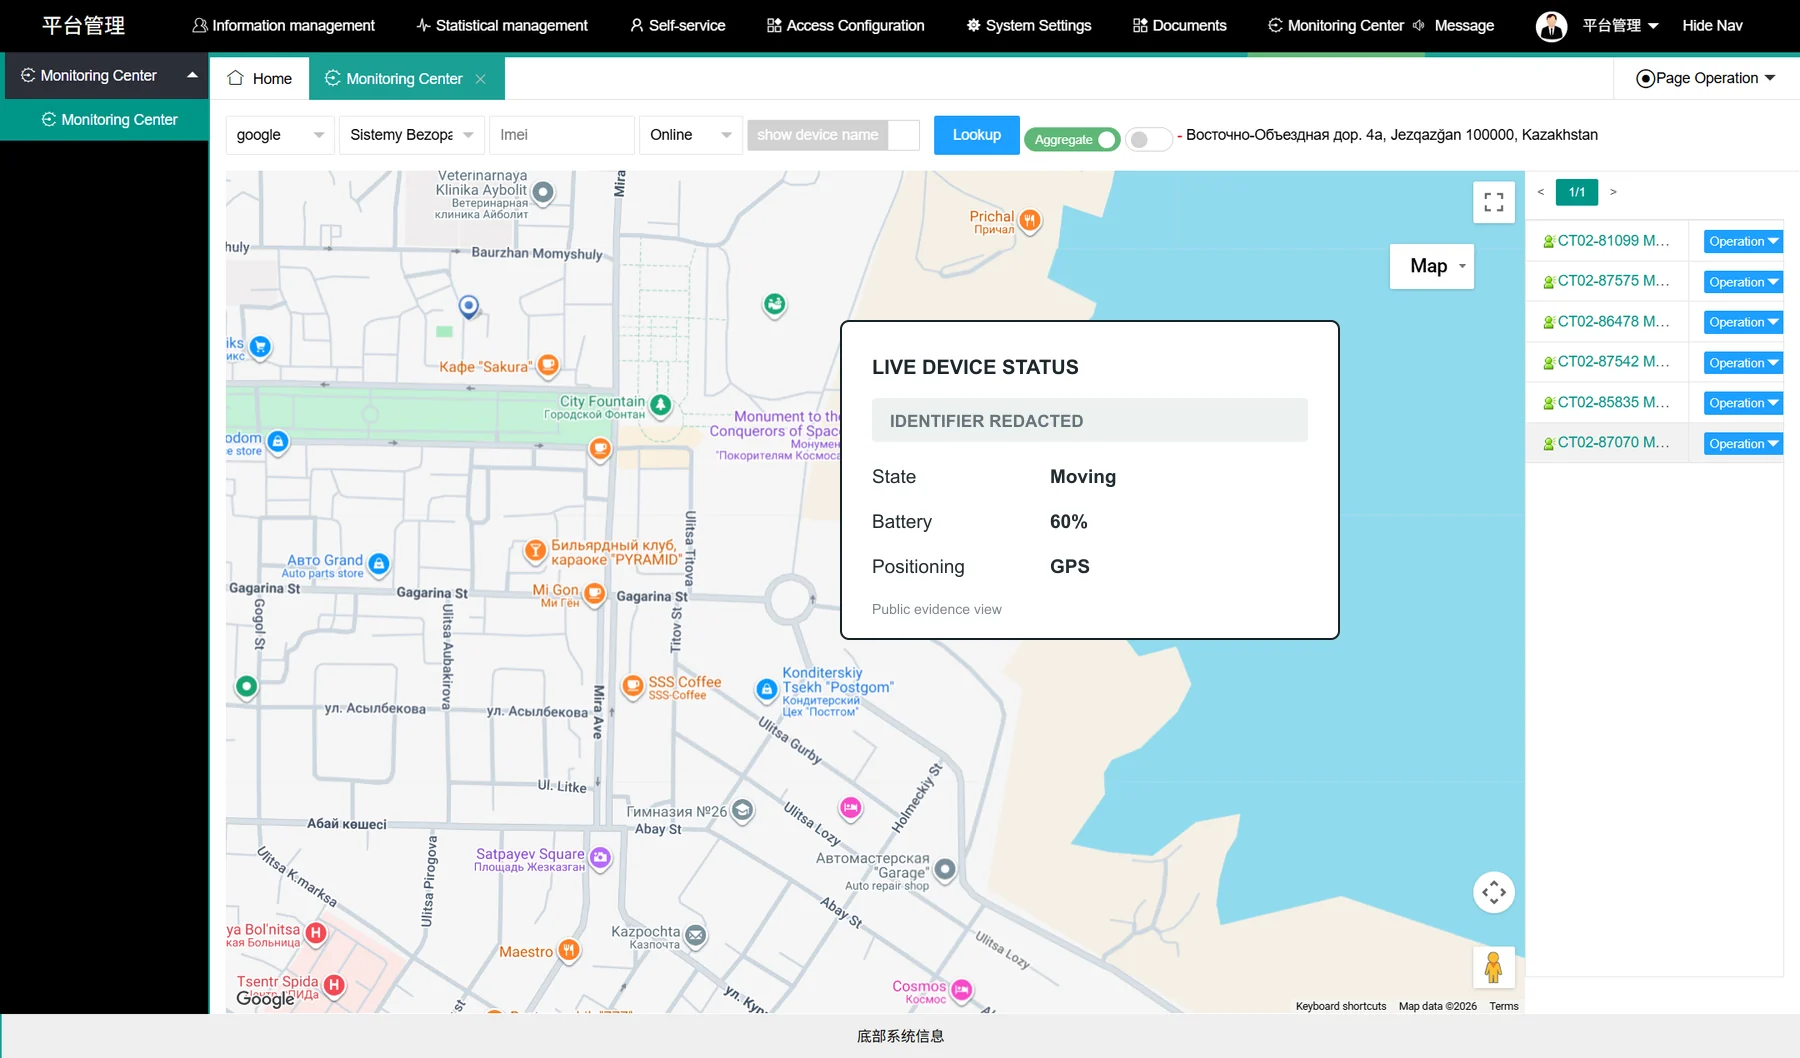Open Operation dropdown for CT02-86478

coord(1743,322)
